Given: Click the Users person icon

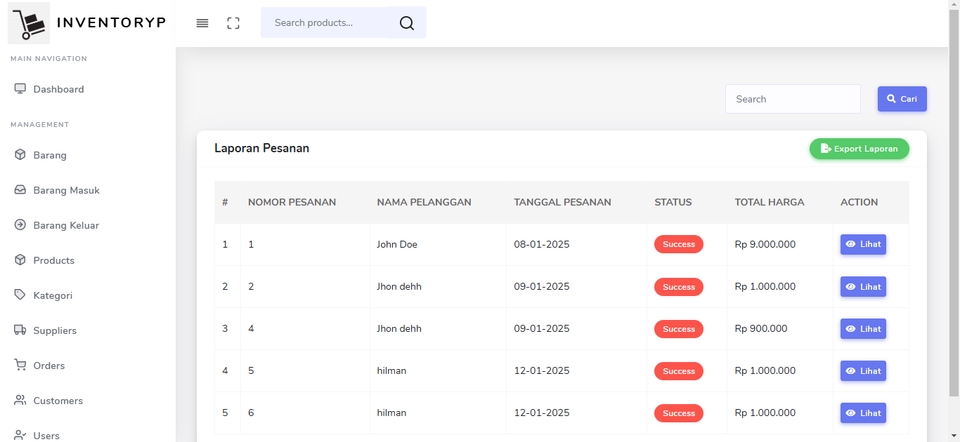Looking at the screenshot, I should 20,435.
